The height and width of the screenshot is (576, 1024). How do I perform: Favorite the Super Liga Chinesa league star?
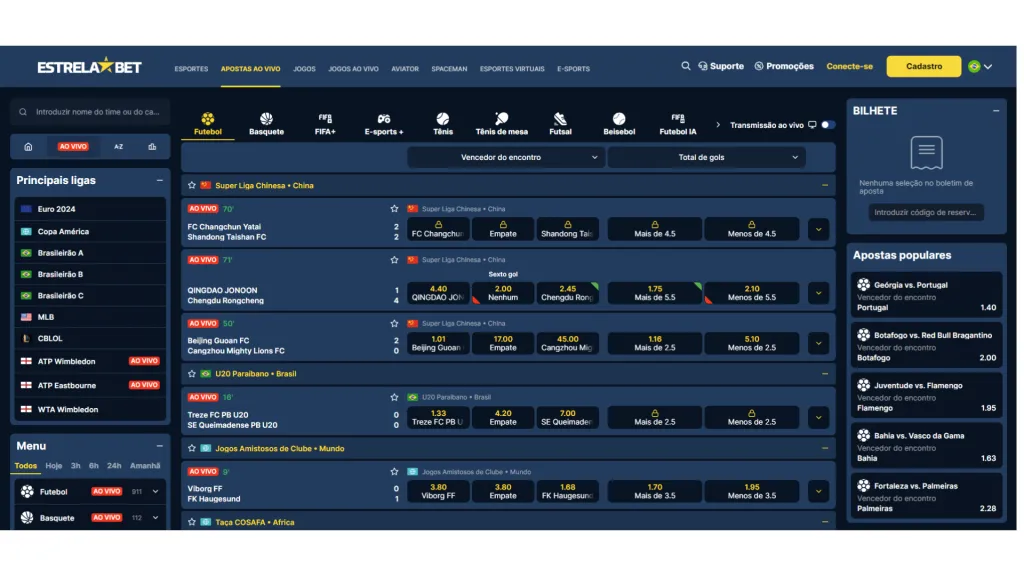click(x=192, y=185)
